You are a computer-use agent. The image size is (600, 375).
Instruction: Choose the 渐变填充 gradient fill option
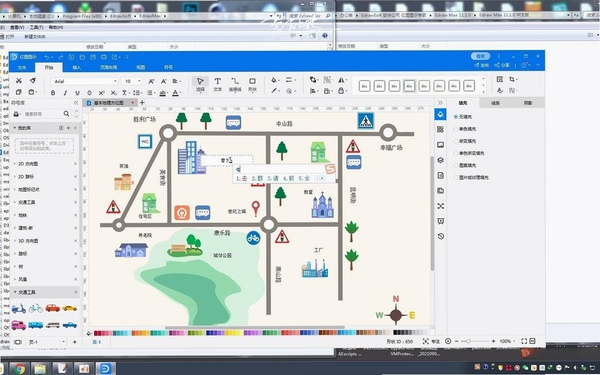coord(465,141)
